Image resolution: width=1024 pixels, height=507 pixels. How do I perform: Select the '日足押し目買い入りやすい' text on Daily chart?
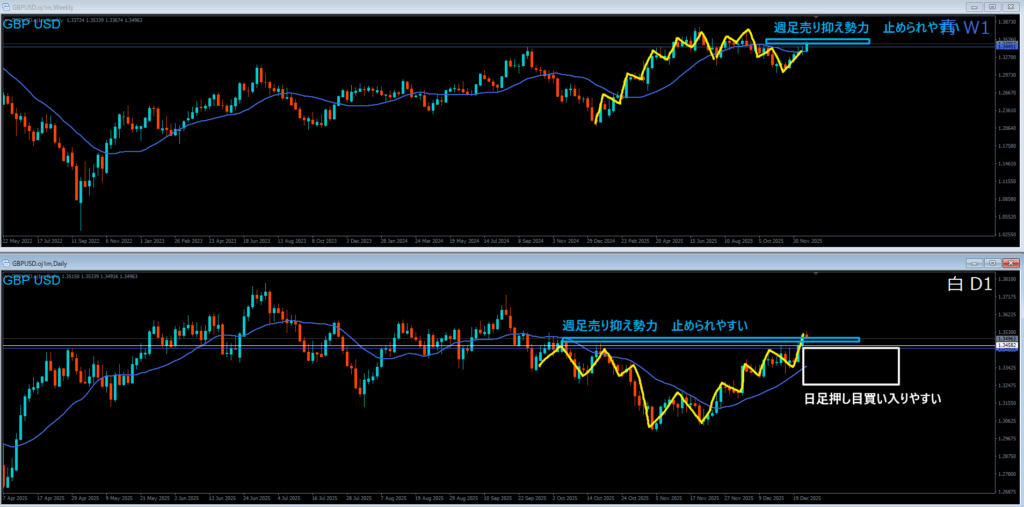[x=872, y=397]
